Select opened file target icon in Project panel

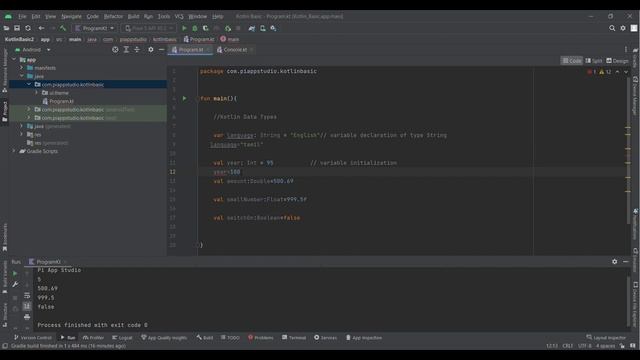point(115,49)
